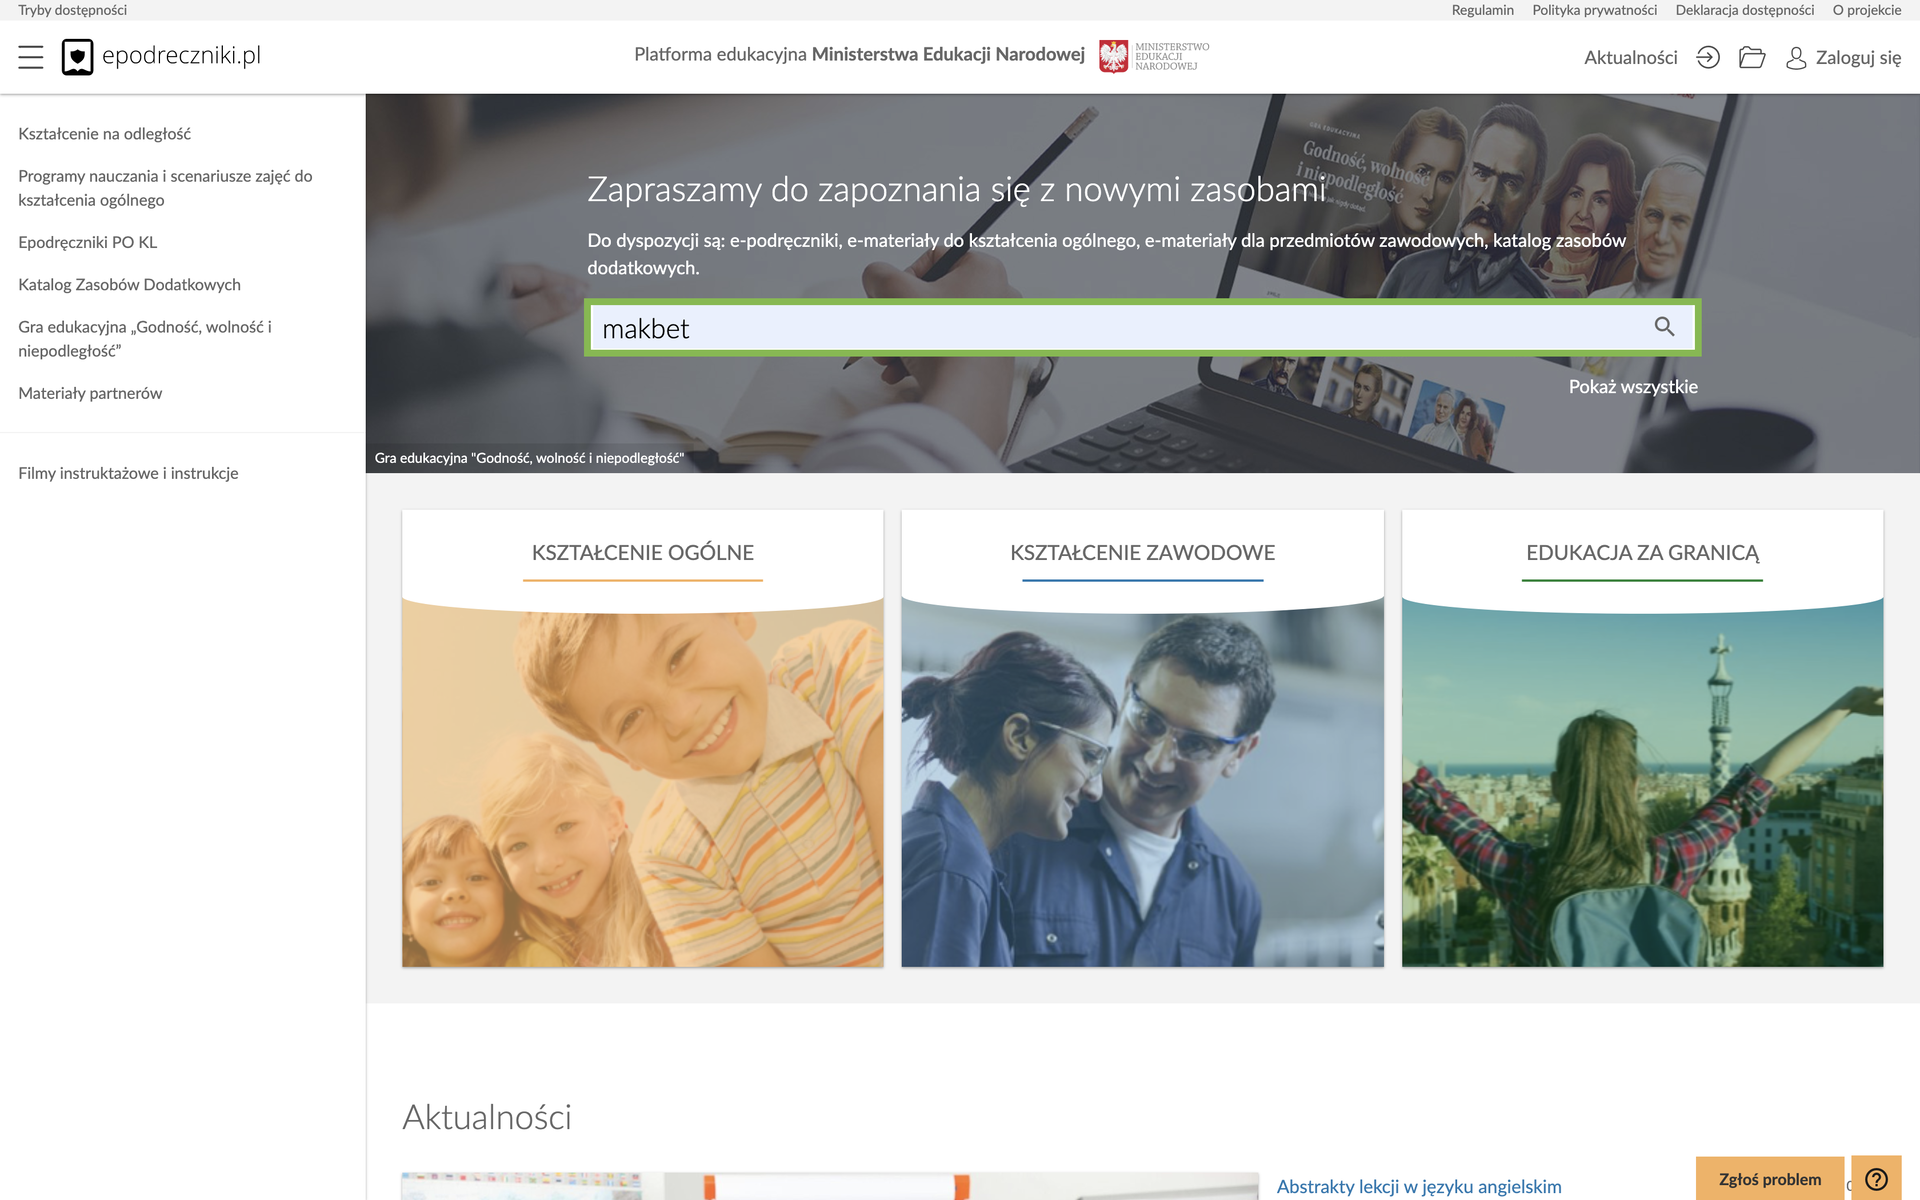Open the folder icon in header
This screenshot has width=1920, height=1200.
pos(1752,57)
